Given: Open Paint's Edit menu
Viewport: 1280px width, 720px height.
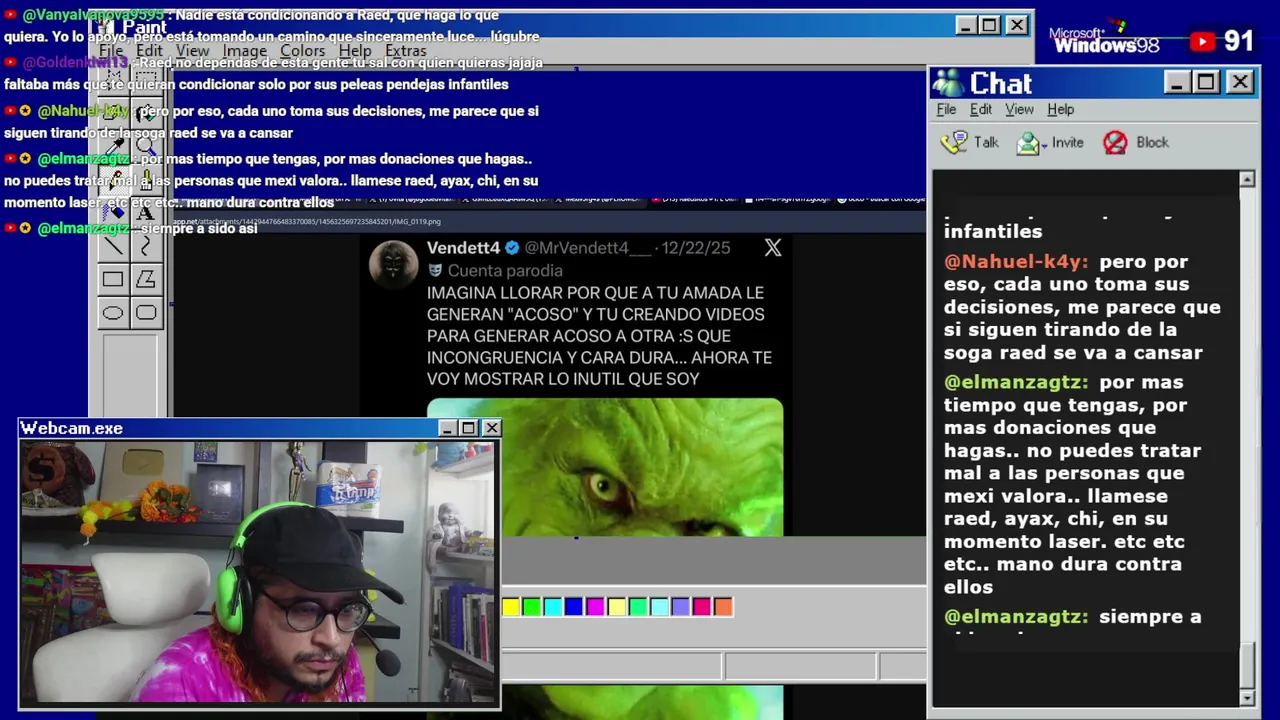Looking at the screenshot, I should click(x=149, y=51).
